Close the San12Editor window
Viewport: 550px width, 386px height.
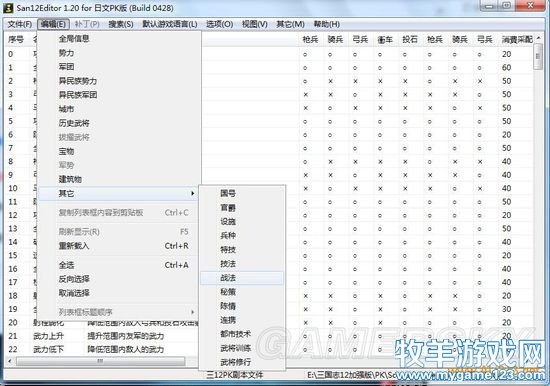coord(530,5)
